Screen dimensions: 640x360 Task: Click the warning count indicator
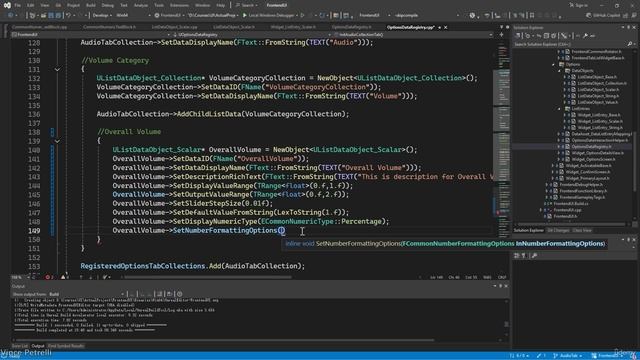click(x=64, y=277)
